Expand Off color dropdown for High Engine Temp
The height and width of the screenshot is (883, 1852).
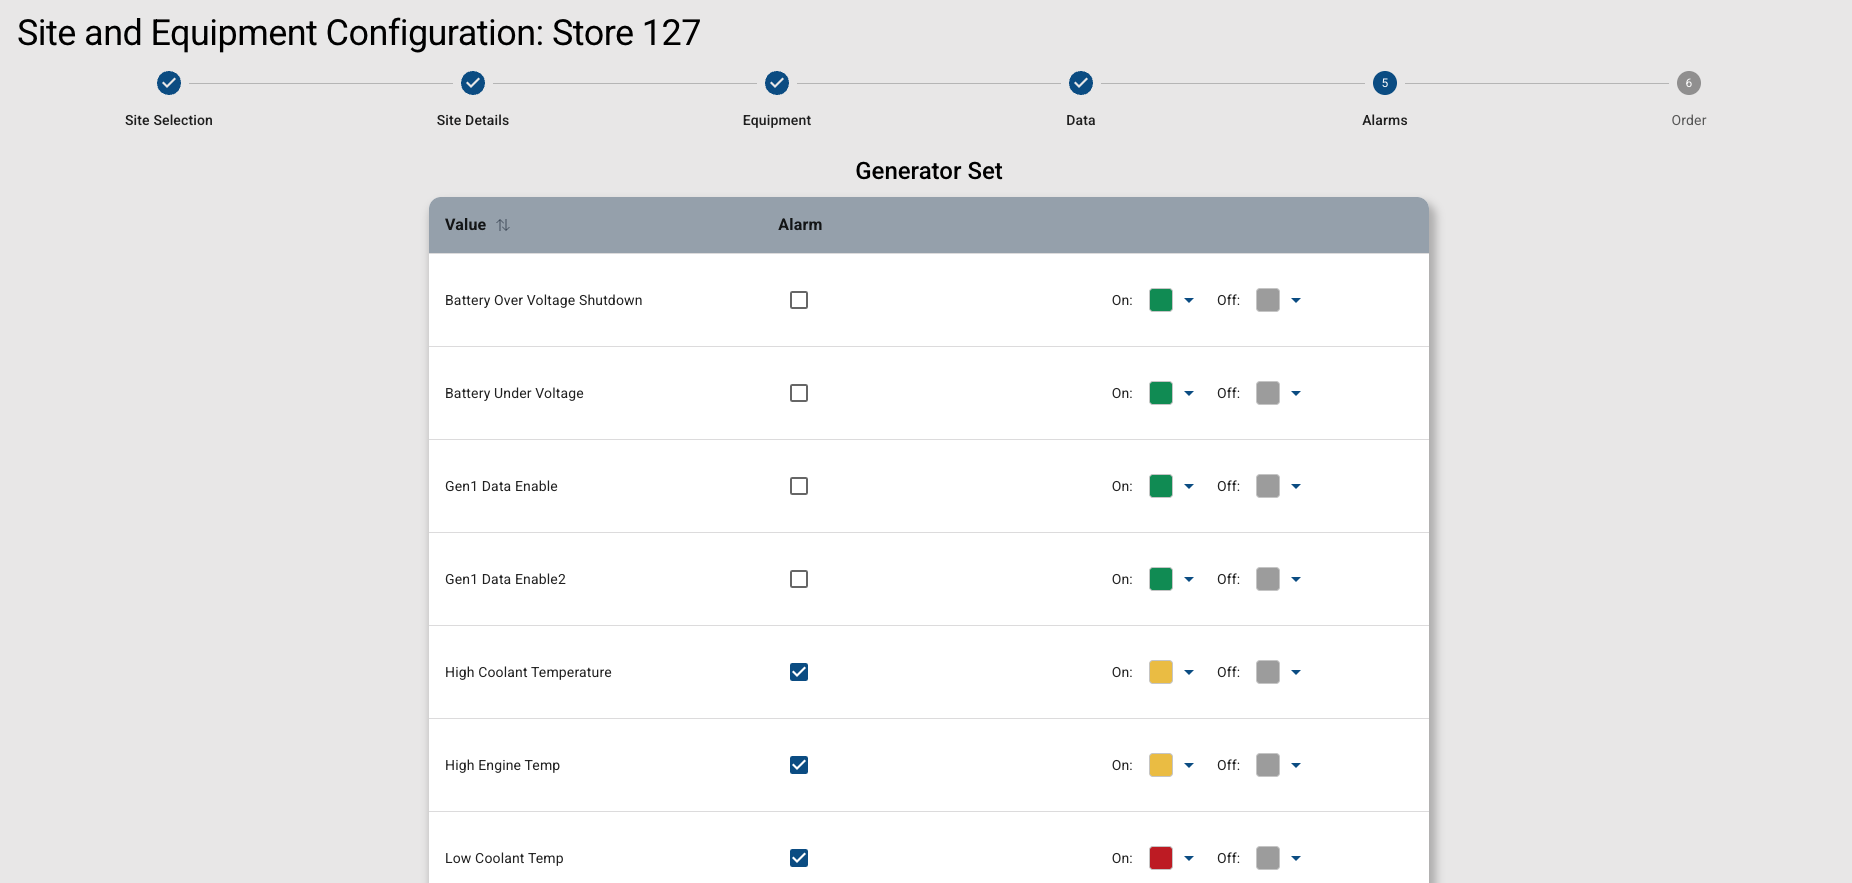pos(1296,766)
